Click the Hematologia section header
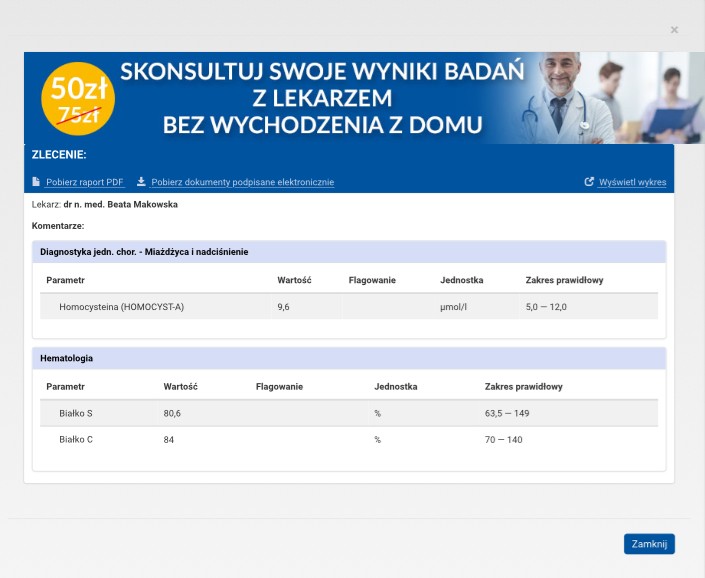Screen dimensions: 705x578 click(x=349, y=358)
